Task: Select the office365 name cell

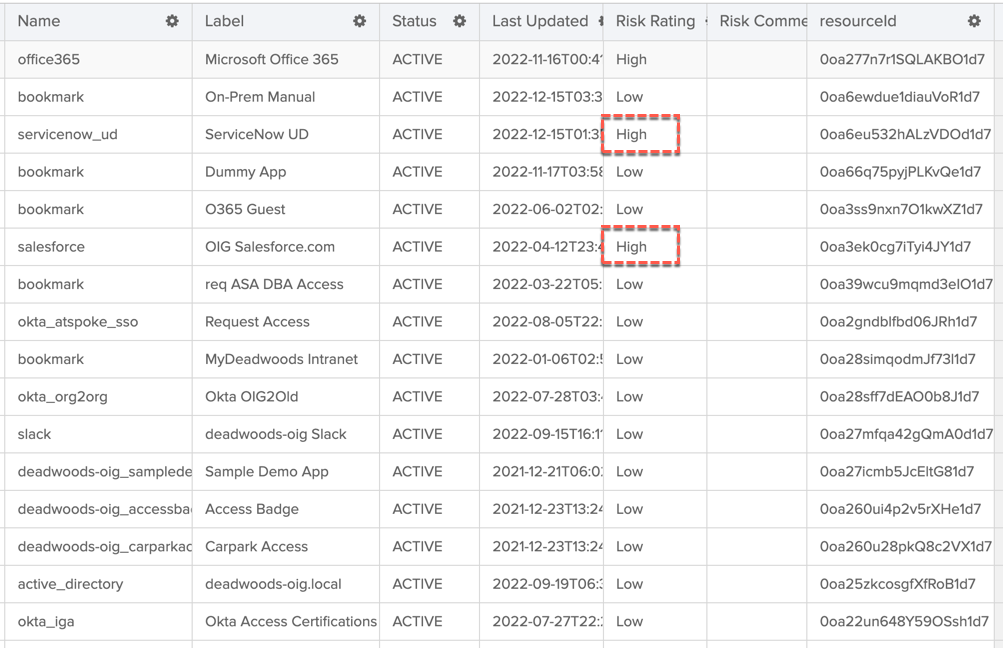Action: tap(49, 59)
